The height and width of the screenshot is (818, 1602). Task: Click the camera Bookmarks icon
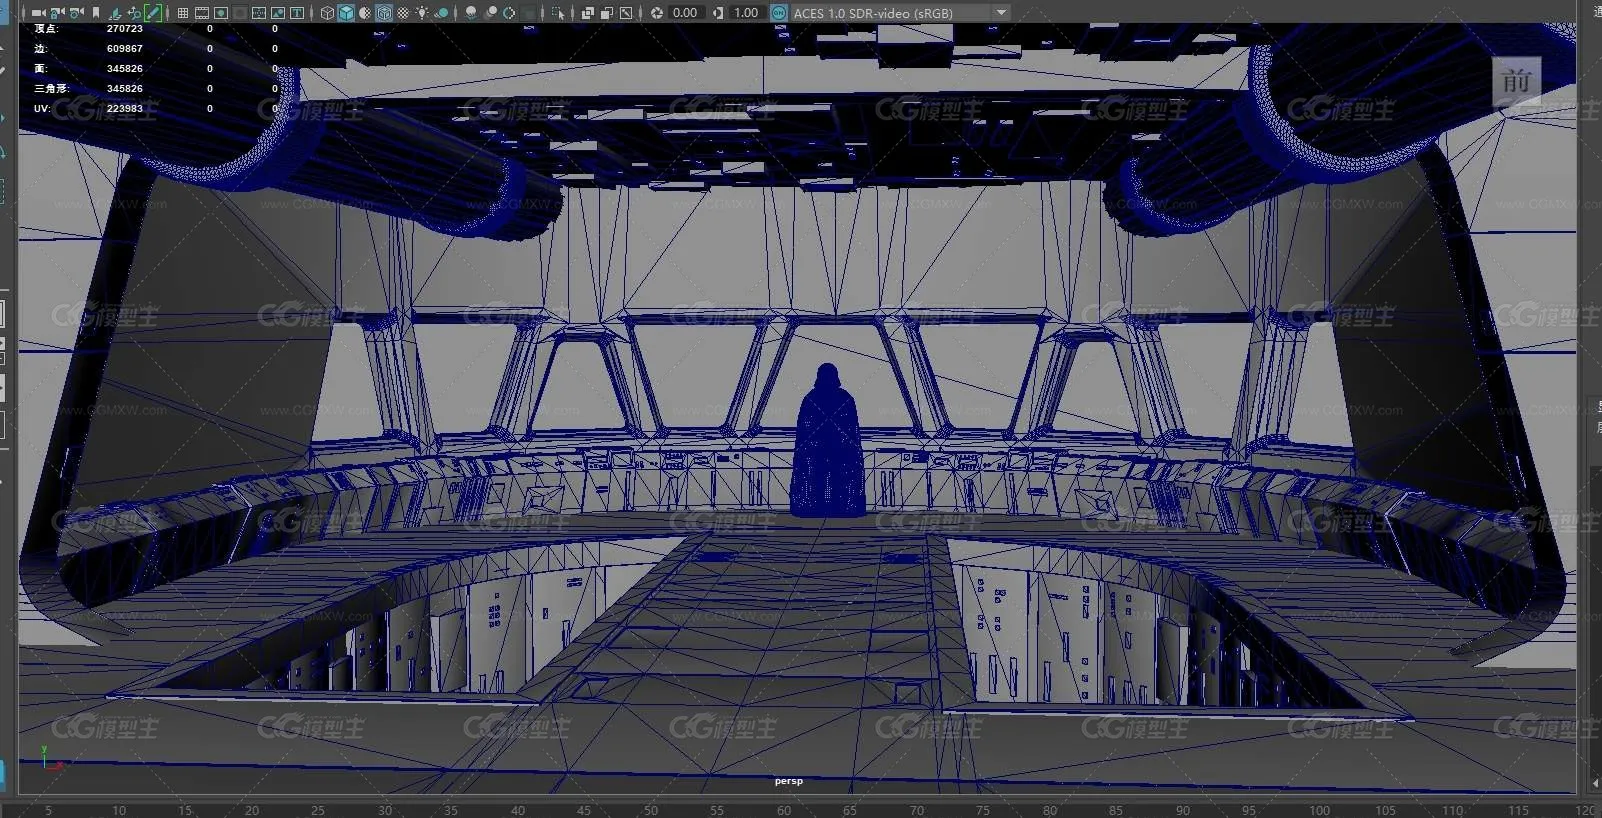point(96,13)
